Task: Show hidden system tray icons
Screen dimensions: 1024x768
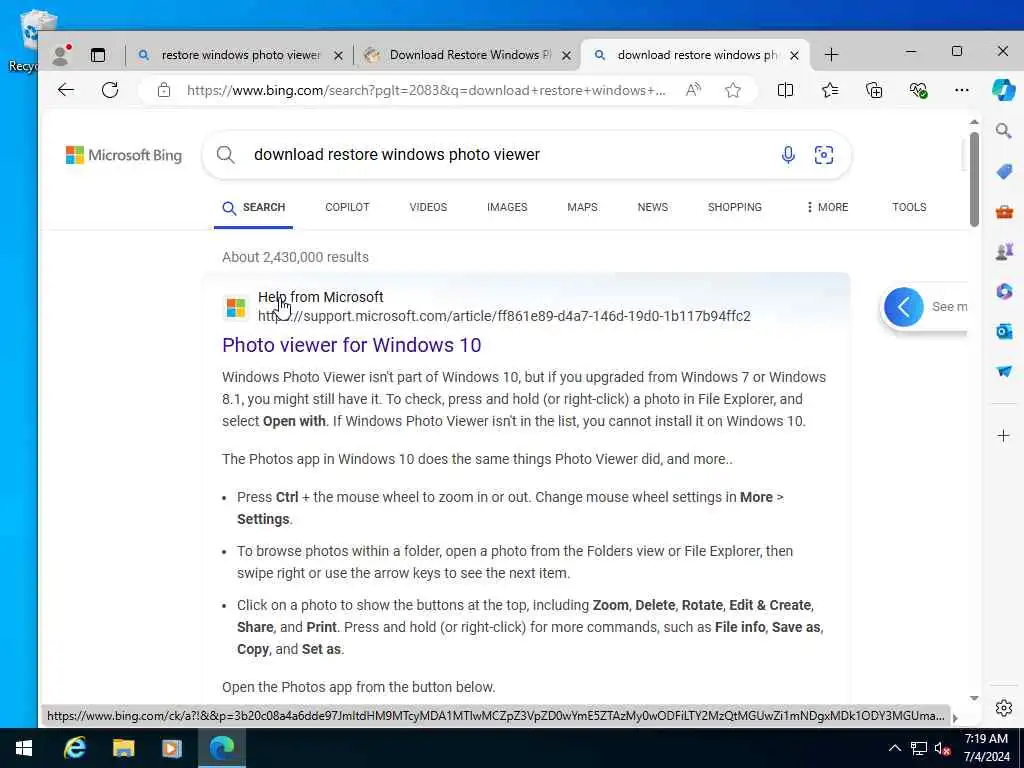Action: (895, 748)
